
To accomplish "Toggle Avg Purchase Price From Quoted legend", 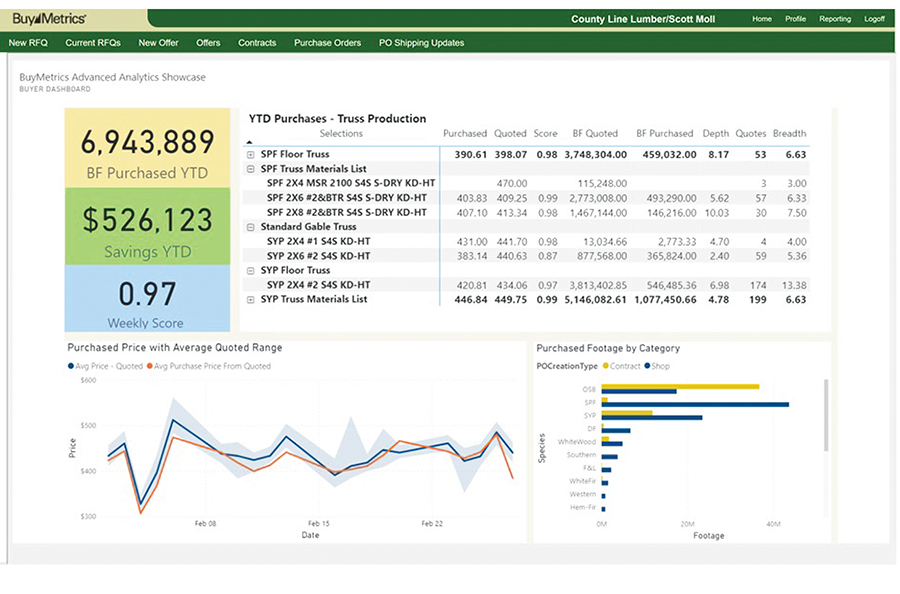I will pos(149,366).
